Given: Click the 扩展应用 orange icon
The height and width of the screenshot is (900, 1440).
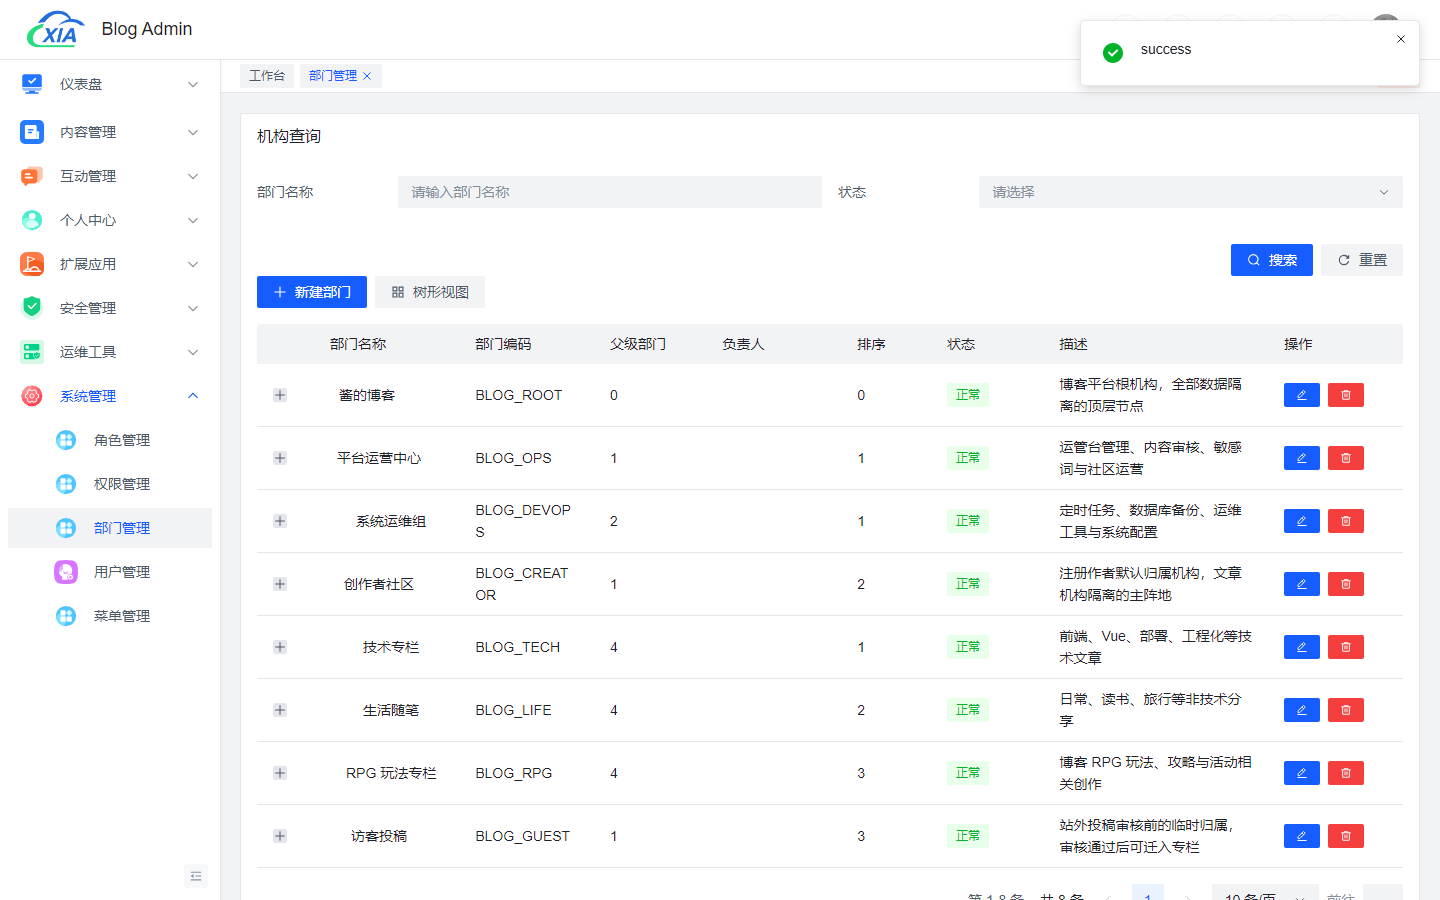Looking at the screenshot, I should (x=32, y=264).
